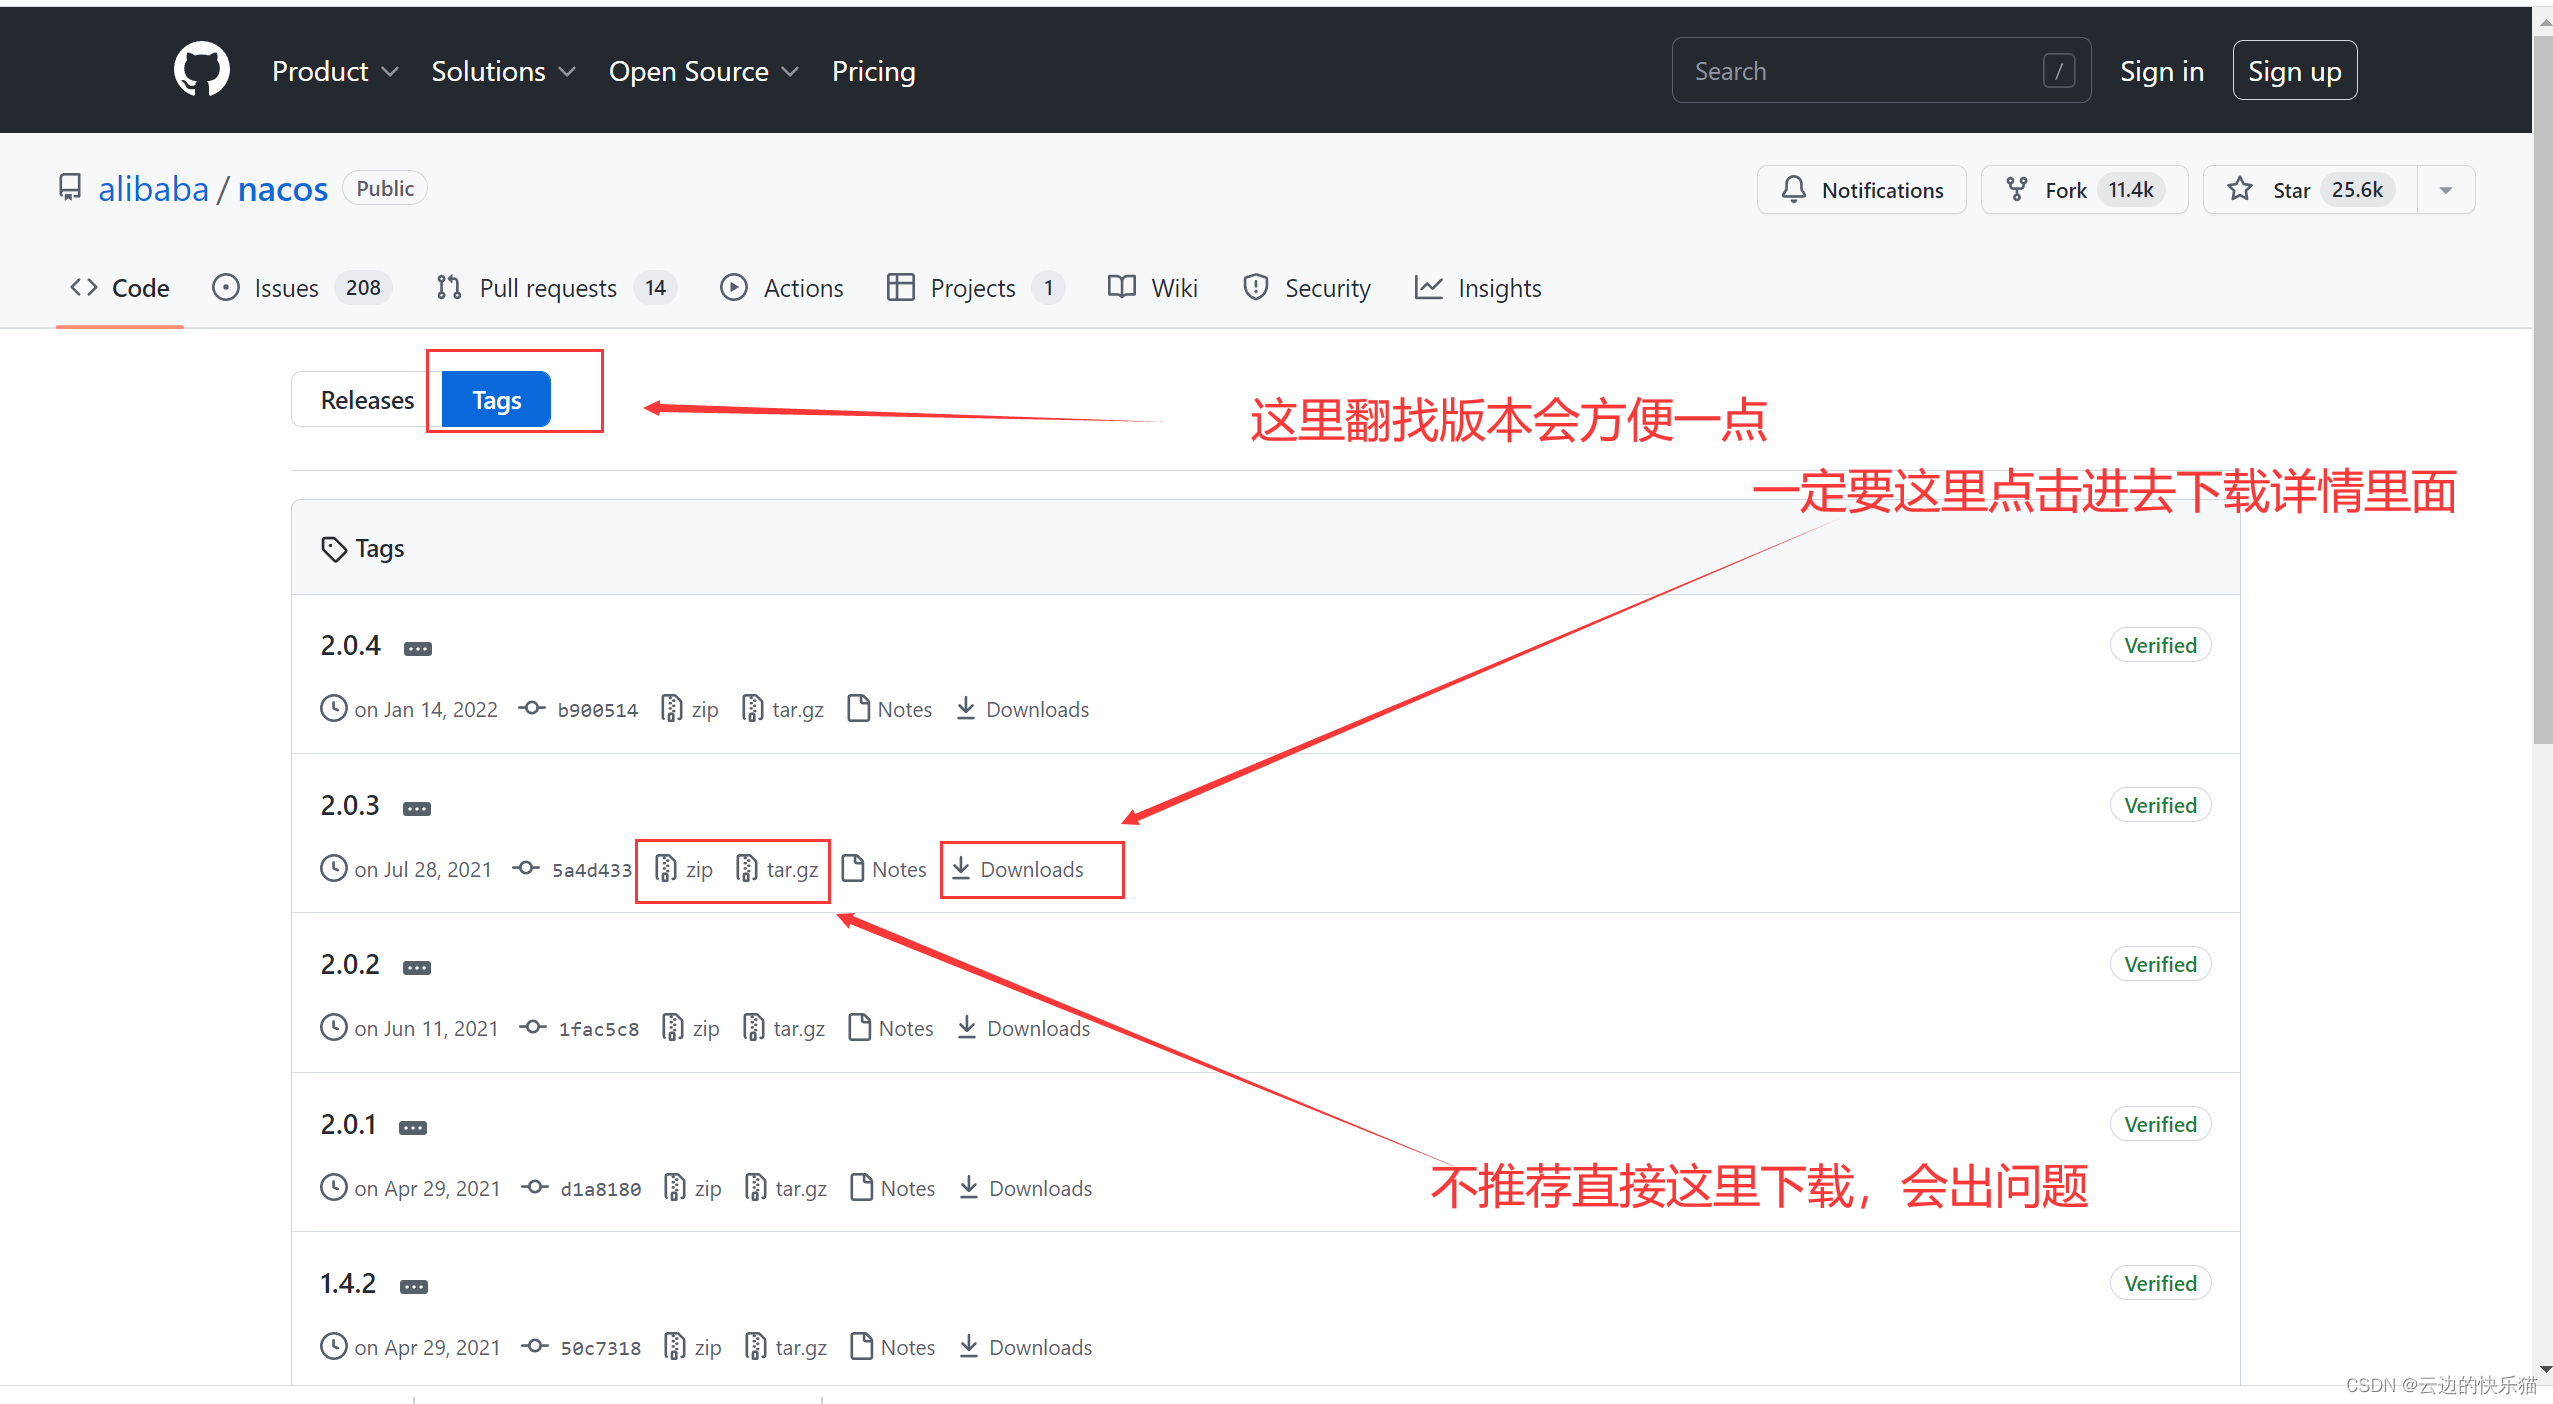Select the Tags view button
Screen dimensions: 2553x1404
(x=496, y=400)
